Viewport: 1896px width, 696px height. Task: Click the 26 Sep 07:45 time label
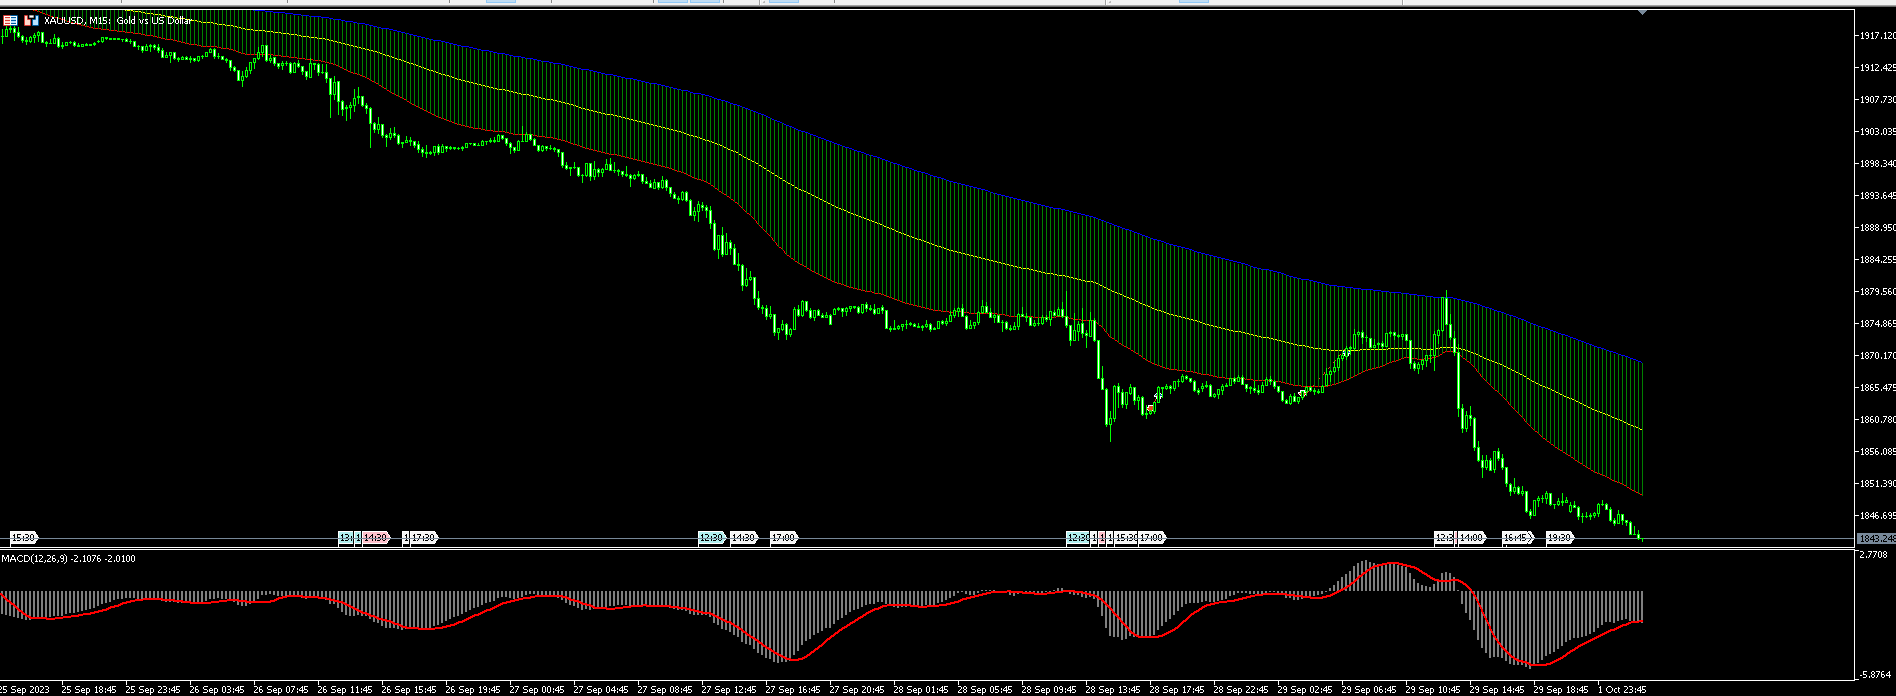point(280,689)
